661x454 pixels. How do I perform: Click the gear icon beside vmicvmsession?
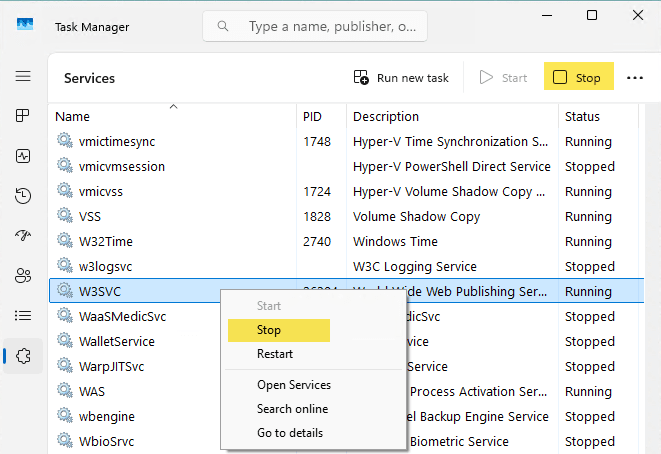(65, 165)
